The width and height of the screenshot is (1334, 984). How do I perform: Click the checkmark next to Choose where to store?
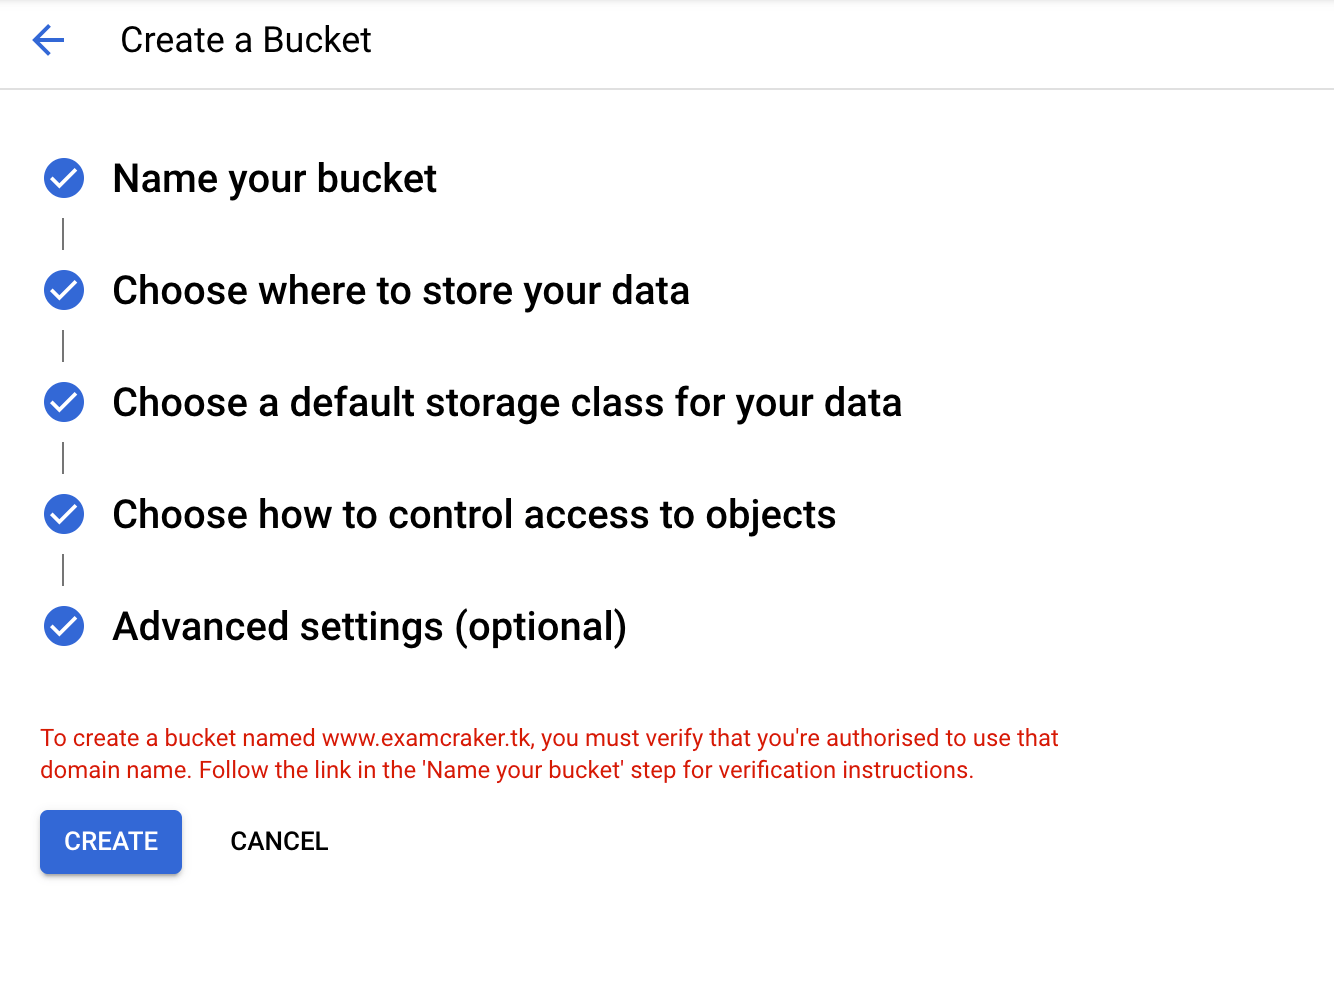[64, 291]
